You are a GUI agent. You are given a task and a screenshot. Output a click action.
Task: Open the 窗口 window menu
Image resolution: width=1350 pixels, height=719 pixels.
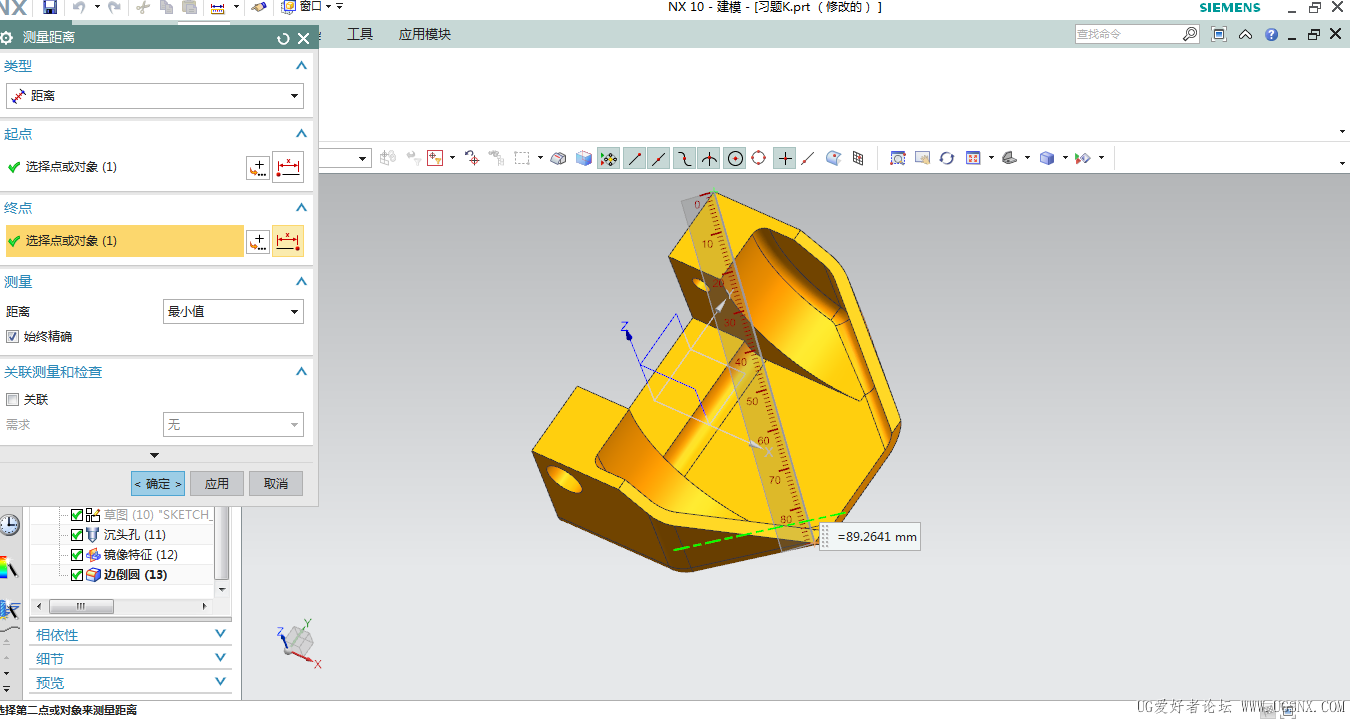tap(311, 7)
